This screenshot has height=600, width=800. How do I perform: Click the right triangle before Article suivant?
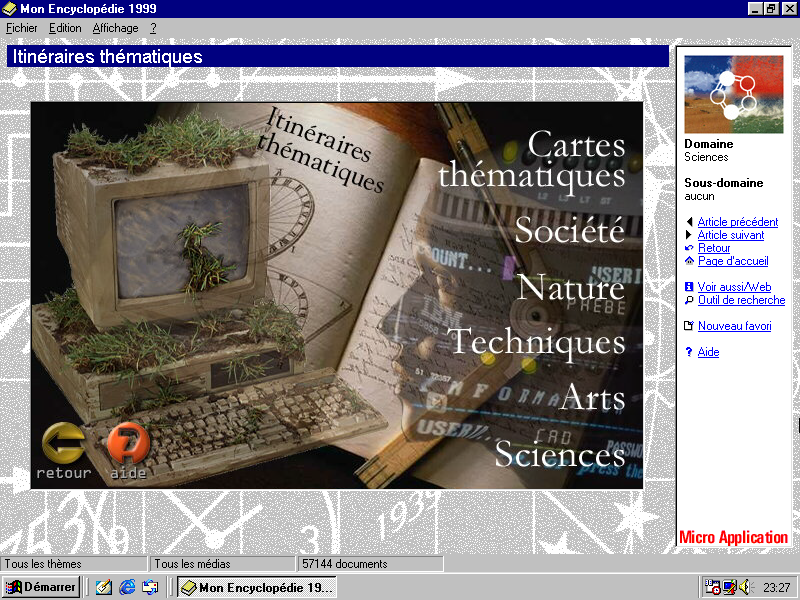[x=689, y=235]
